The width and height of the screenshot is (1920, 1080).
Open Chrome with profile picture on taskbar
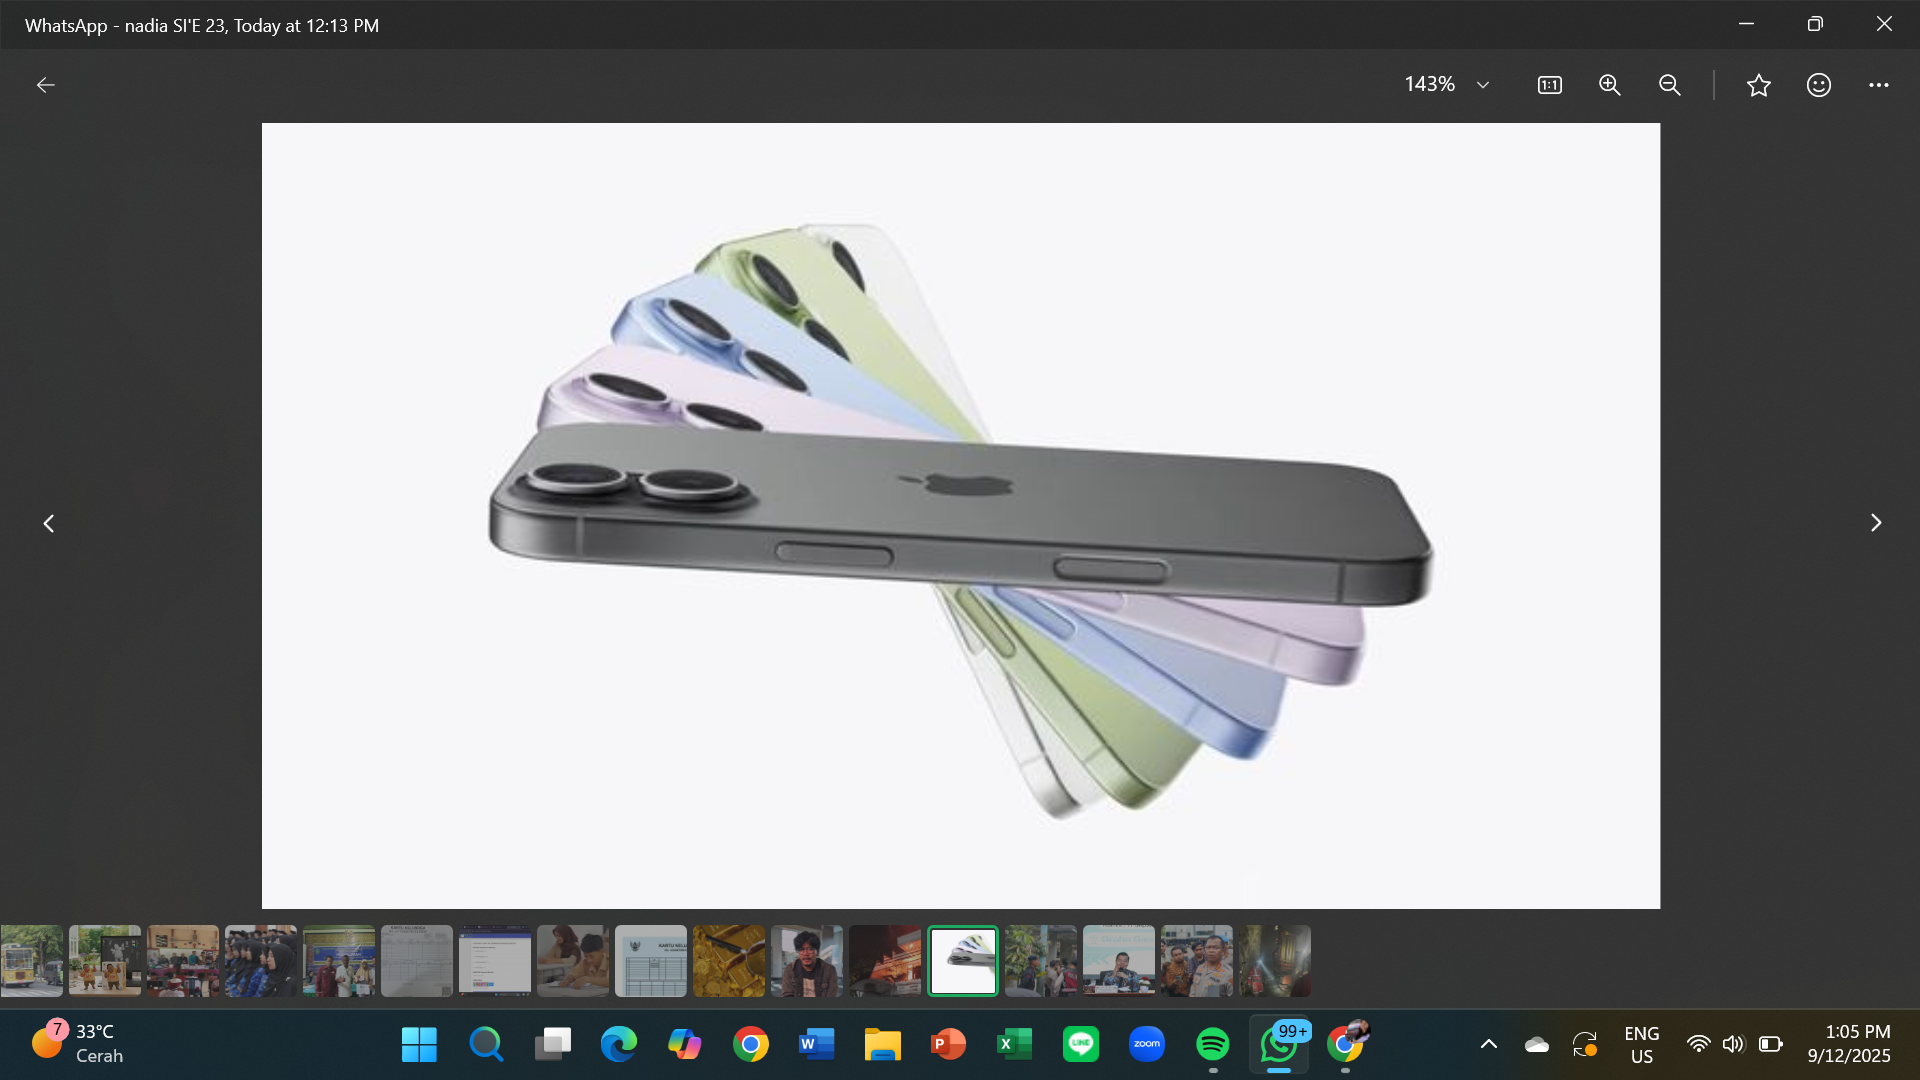[x=1345, y=1045]
